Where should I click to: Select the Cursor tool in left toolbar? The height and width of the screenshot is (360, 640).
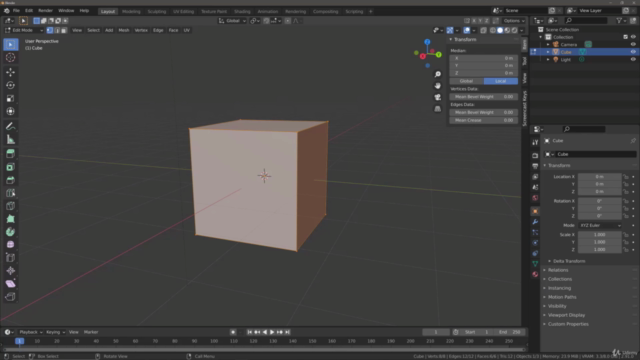(x=11, y=58)
